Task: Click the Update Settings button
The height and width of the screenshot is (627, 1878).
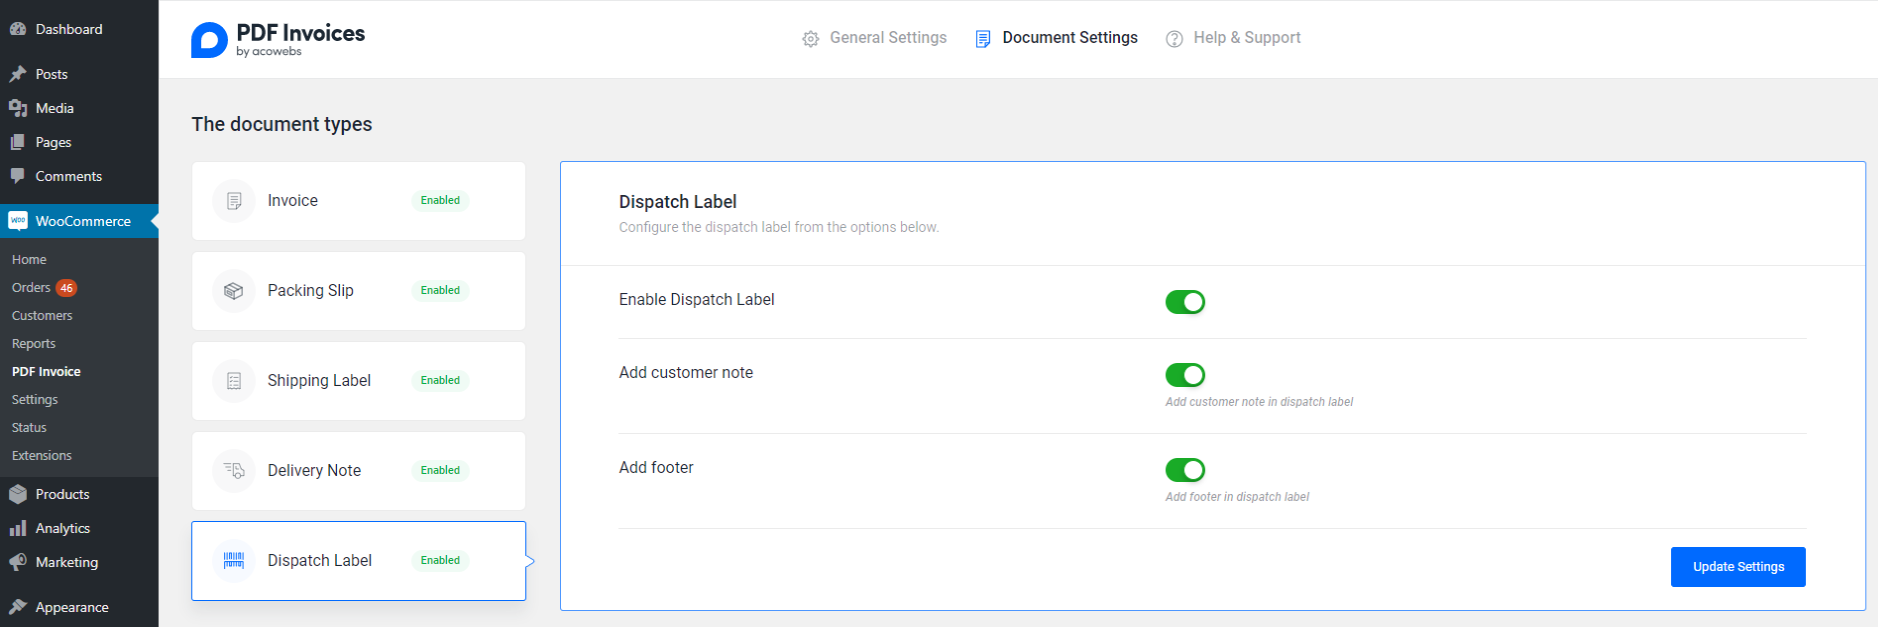Action: pyautogui.click(x=1738, y=567)
